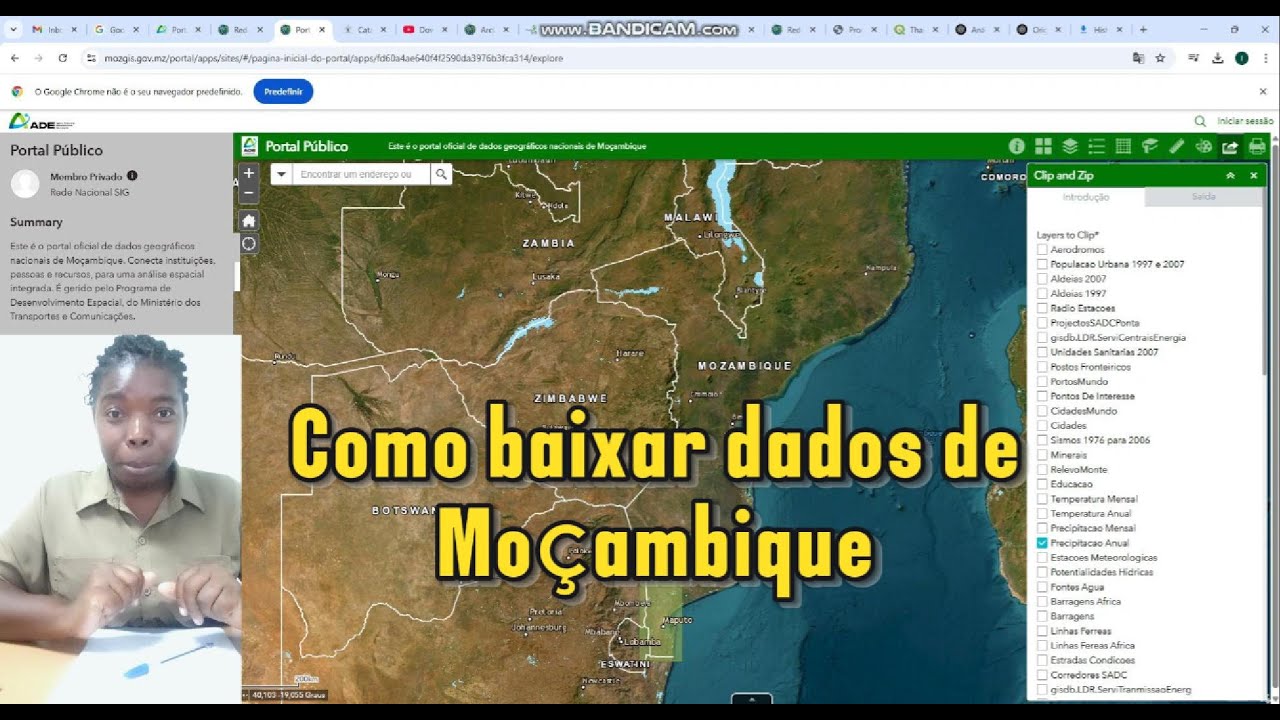
Task: Reload the browser page
Action: pyautogui.click(x=62, y=58)
